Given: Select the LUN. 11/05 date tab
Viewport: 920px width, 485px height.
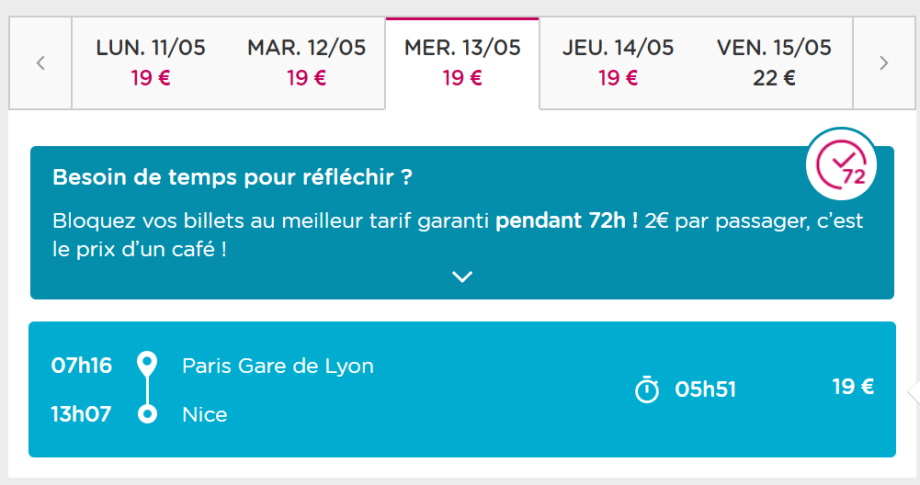Looking at the screenshot, I should point(150,62).
